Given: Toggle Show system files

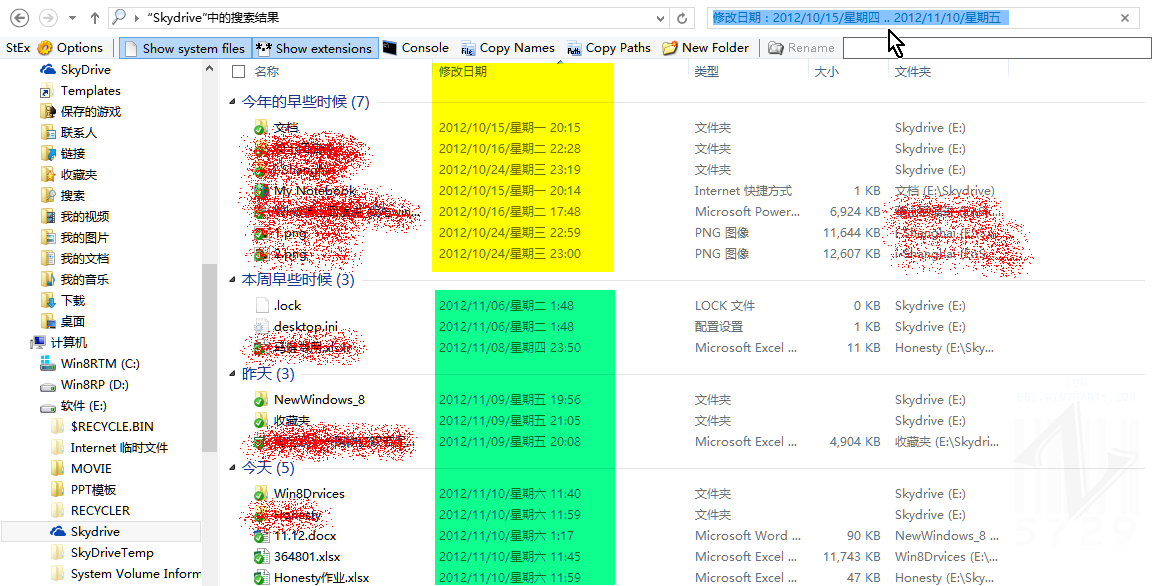Looking at the screenshot, I should pyautogui.click(x=185, y=48).
